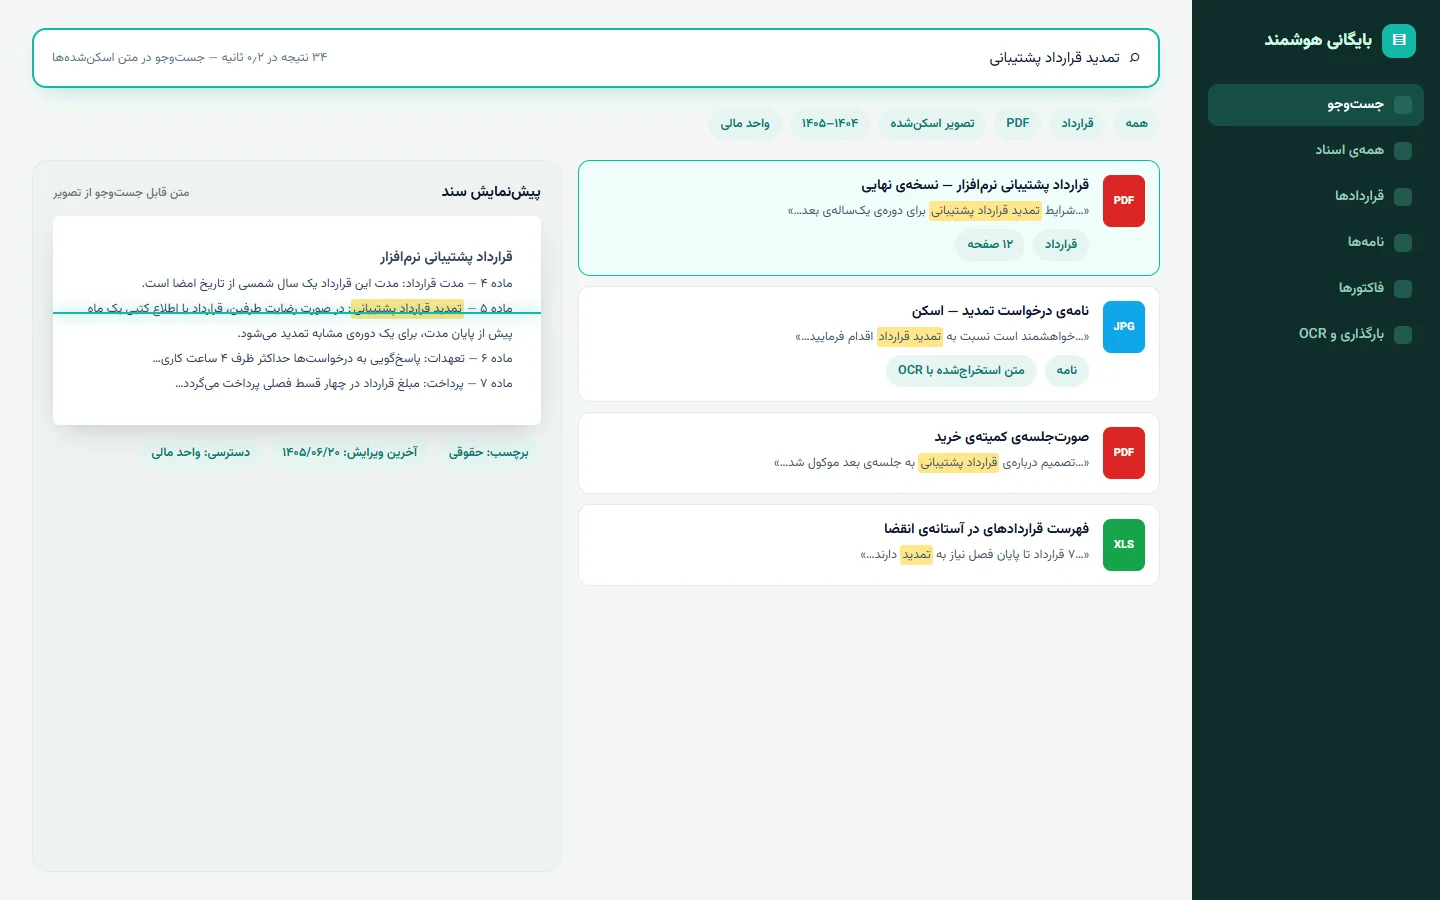Image resolution: width=1440 pixels, height=900 pixels.
Task: Click the قرارداد tag on the first result
Action: tap(1061, 245)
